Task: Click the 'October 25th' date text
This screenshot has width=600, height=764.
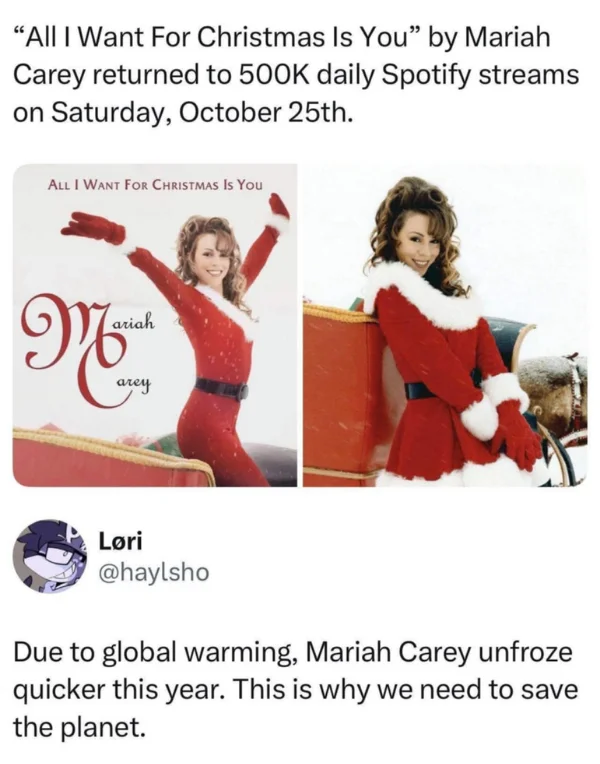Action: click(x=265, y=113)
